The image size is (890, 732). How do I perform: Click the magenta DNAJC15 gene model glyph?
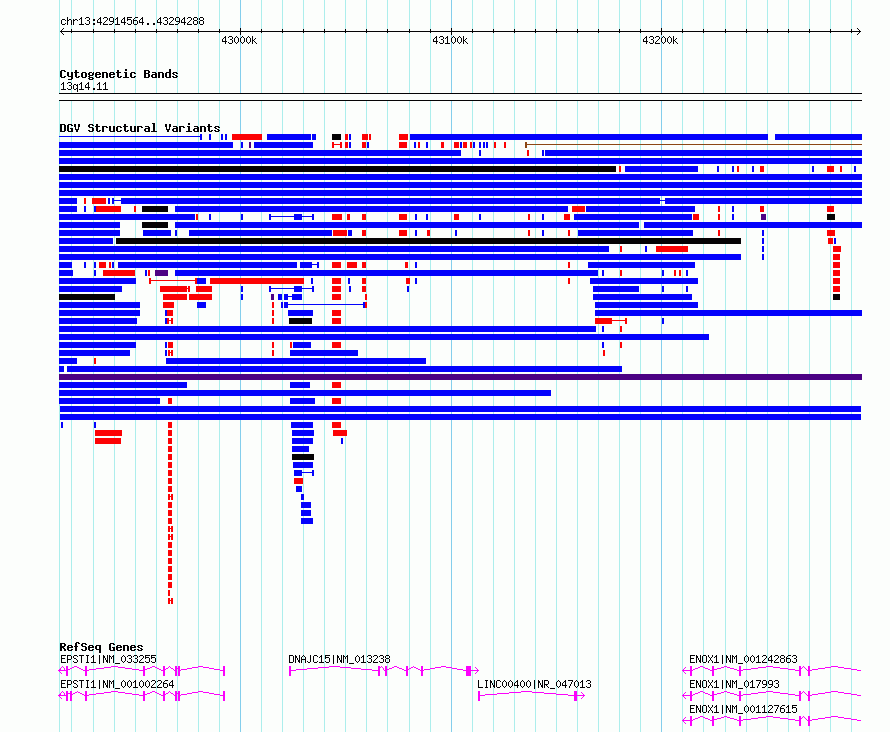[384, 671]
